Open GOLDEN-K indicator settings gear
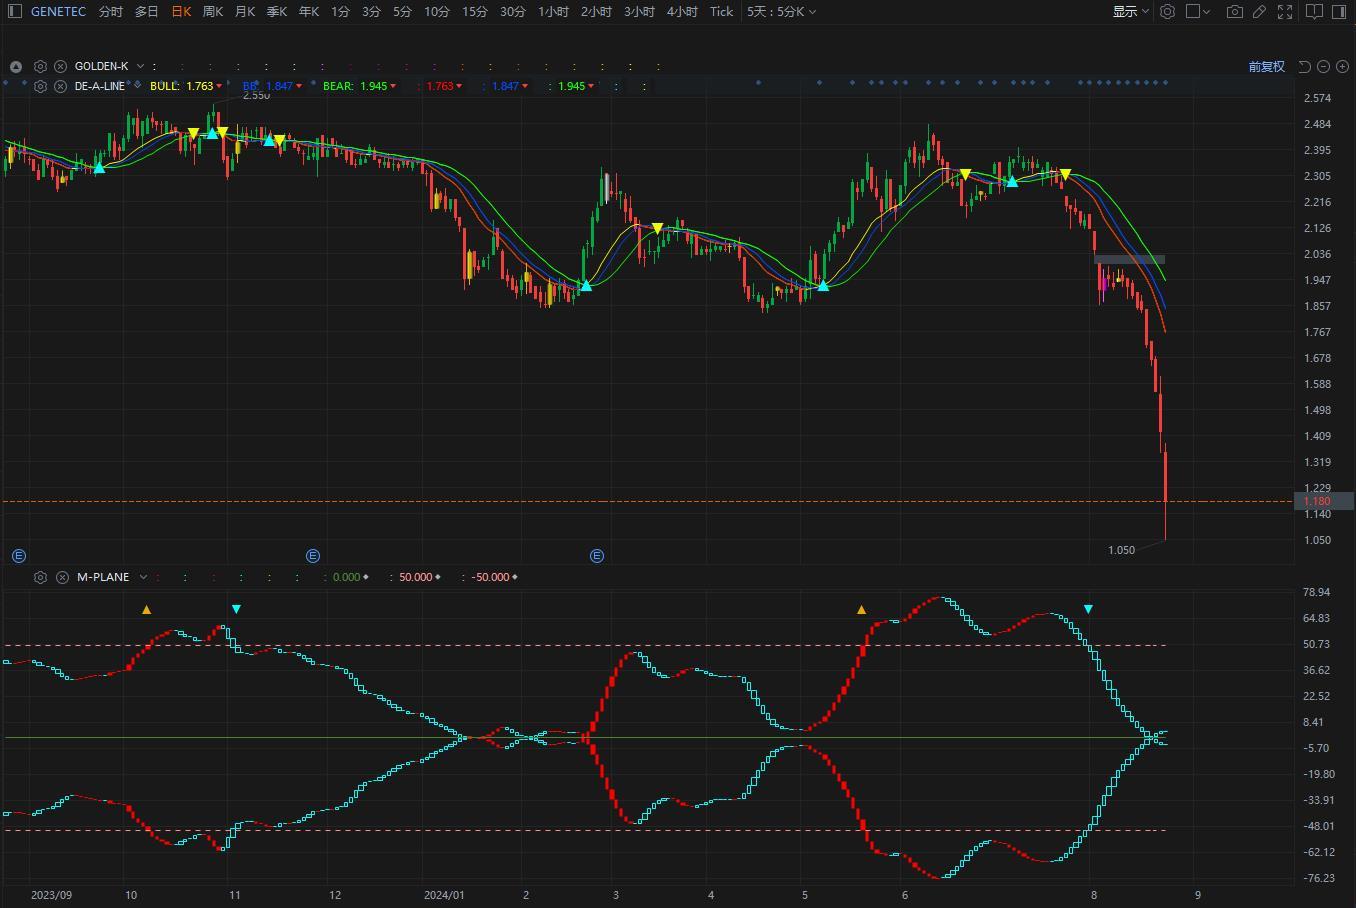This screenshot has width=1356, height=908. (40, 66)
